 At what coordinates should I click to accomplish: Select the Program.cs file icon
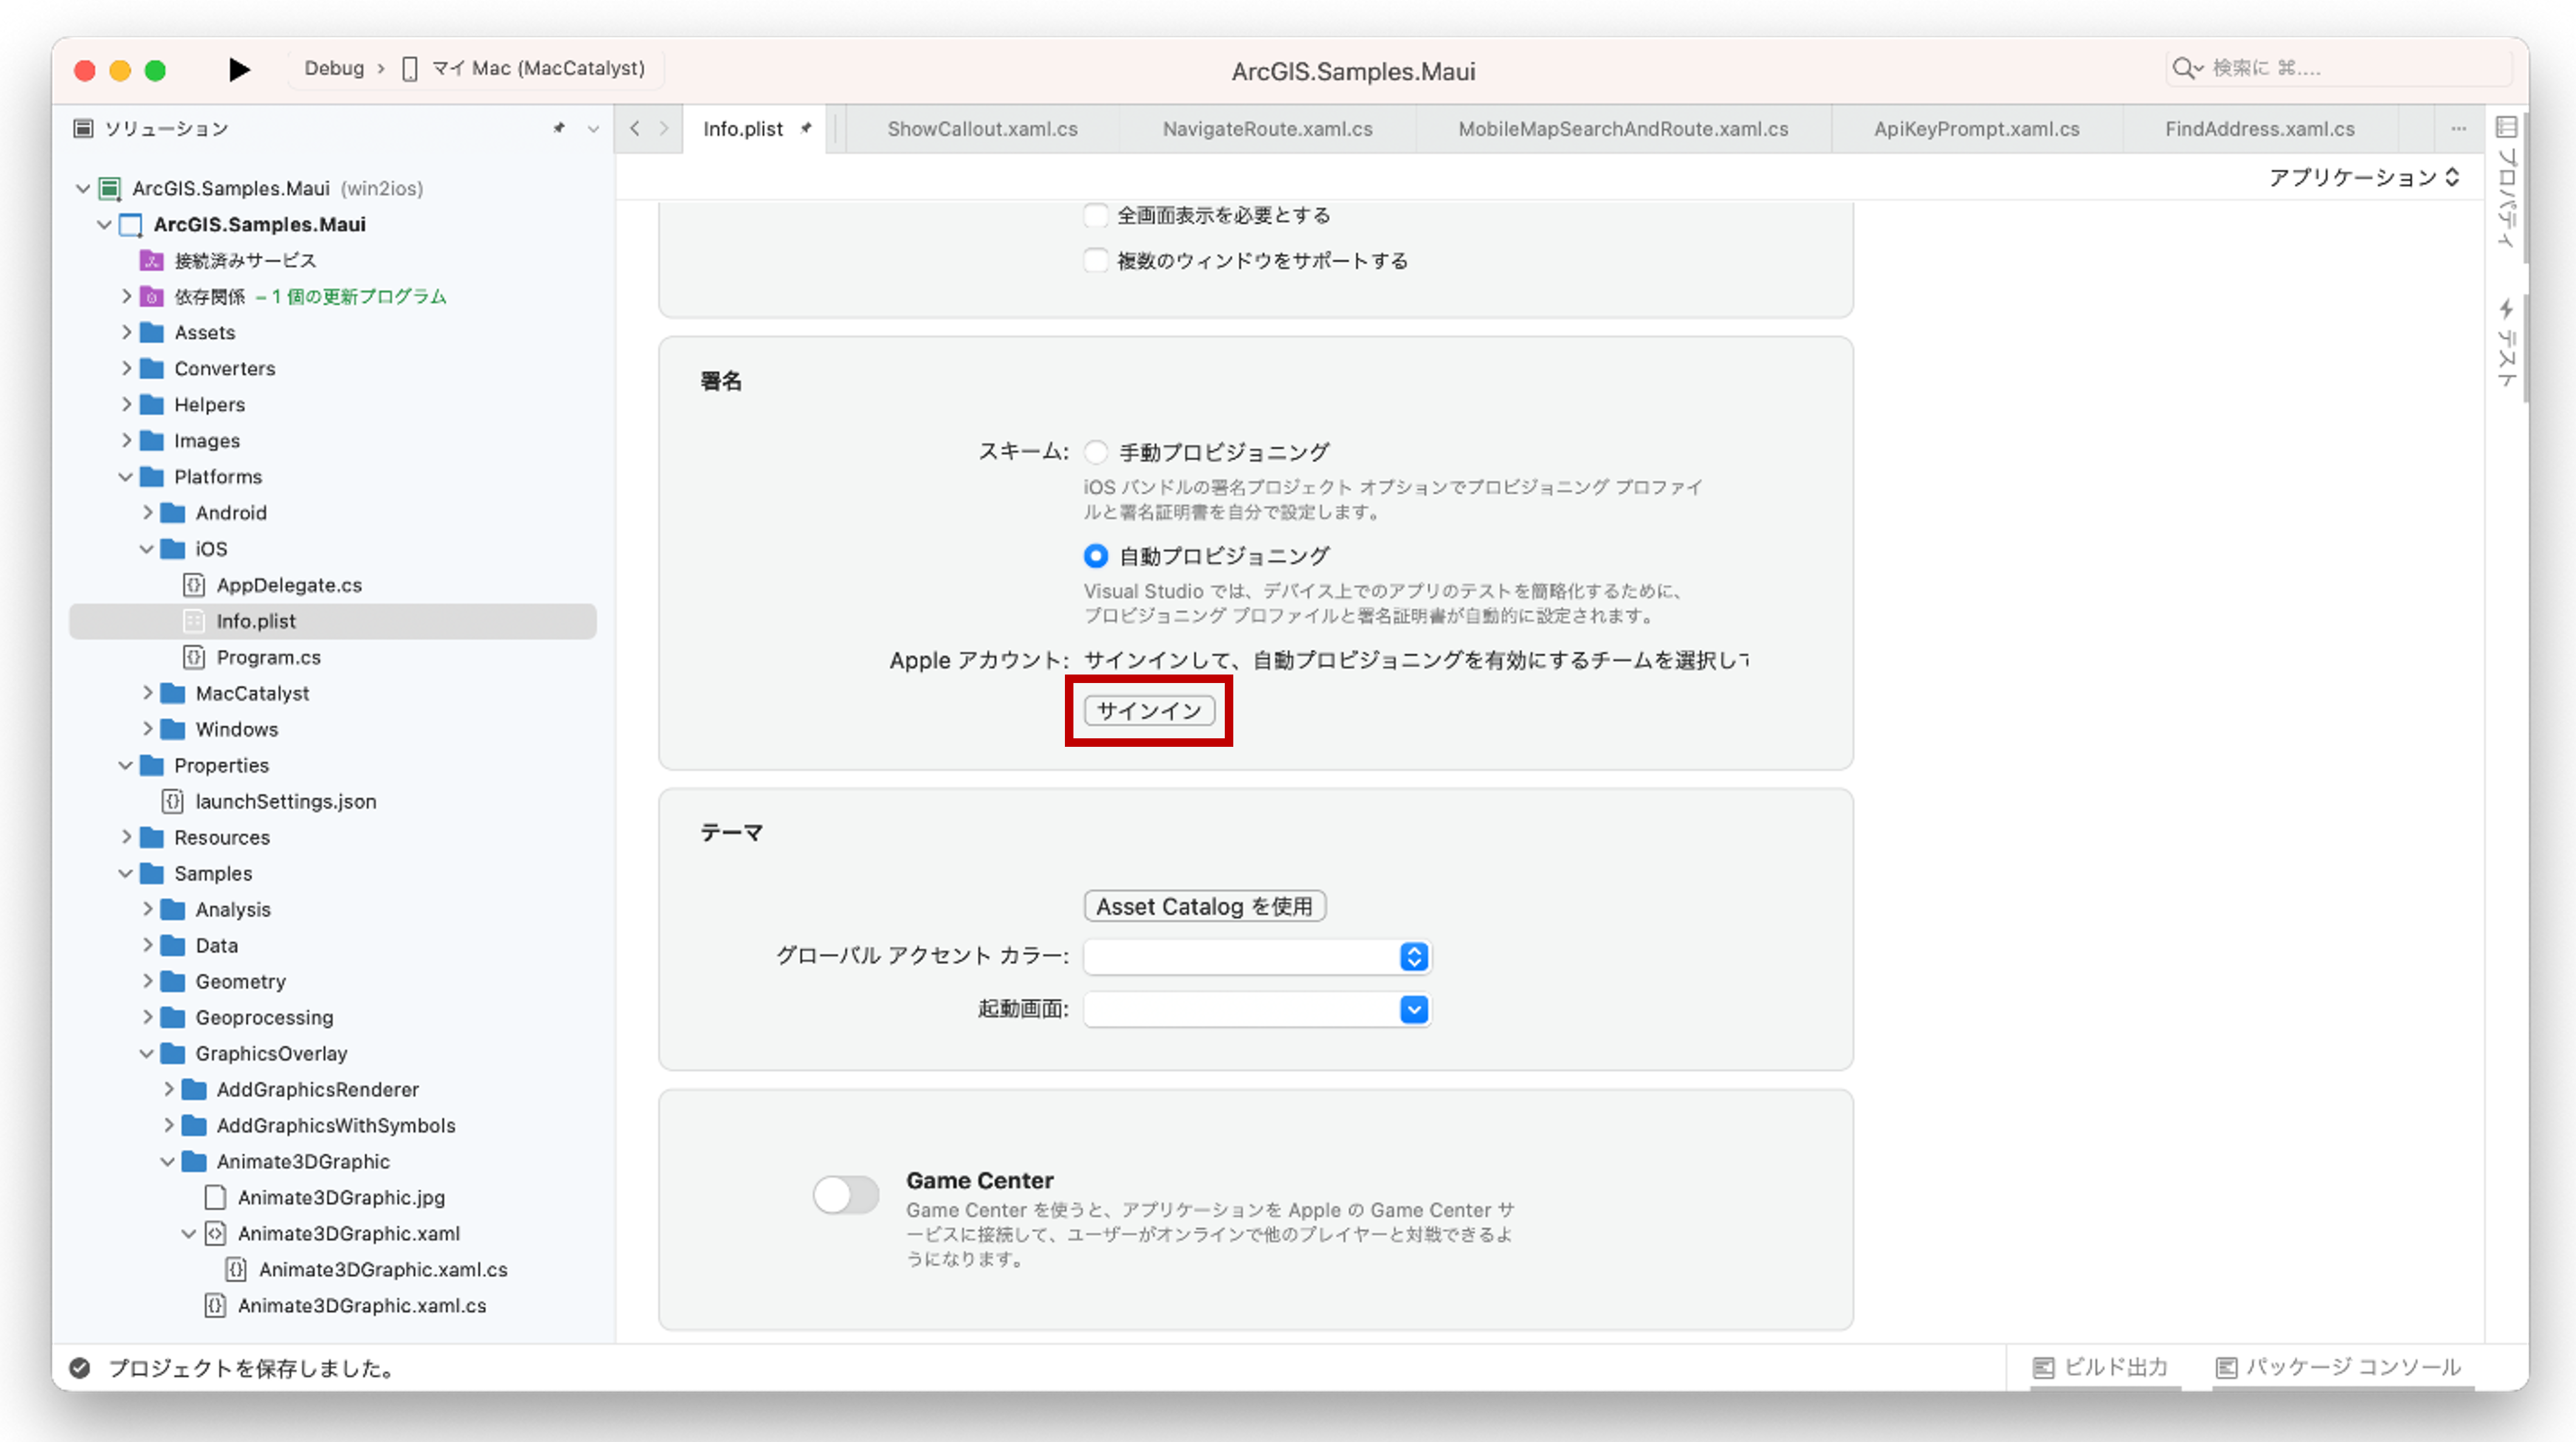click(194, 657)
